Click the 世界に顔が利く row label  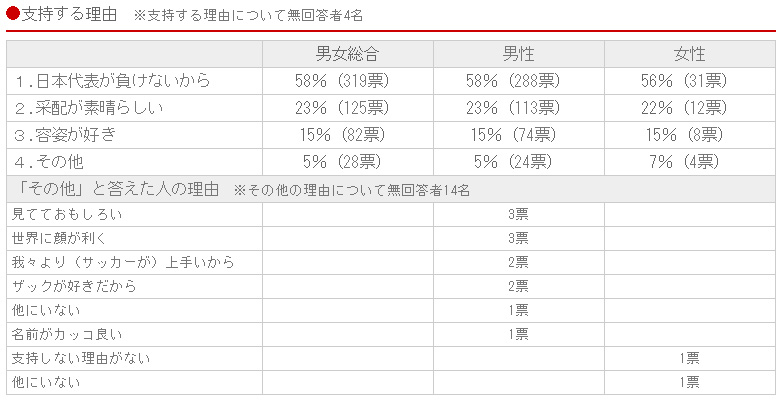(59, 239)
